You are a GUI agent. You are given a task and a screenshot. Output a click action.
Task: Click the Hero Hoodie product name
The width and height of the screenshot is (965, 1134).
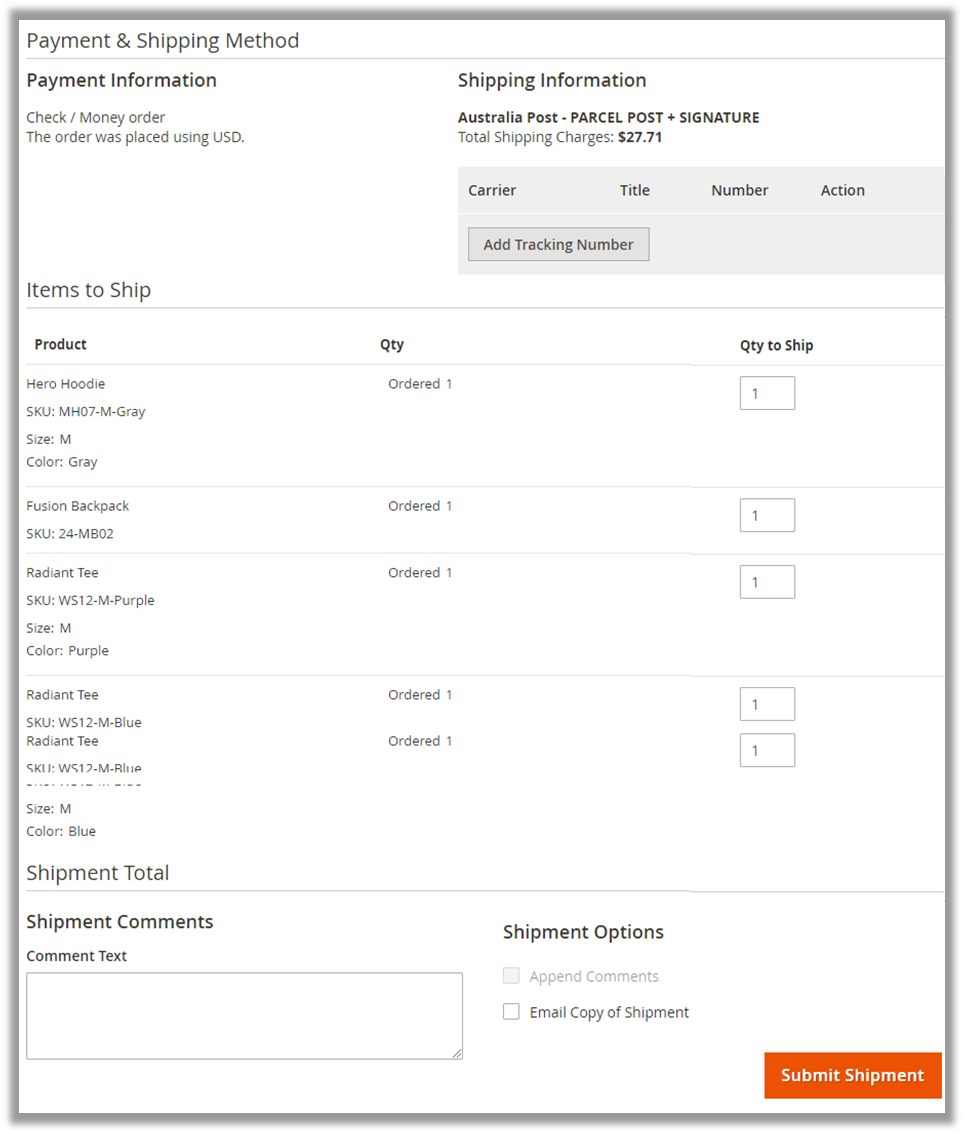click(65, 384)
